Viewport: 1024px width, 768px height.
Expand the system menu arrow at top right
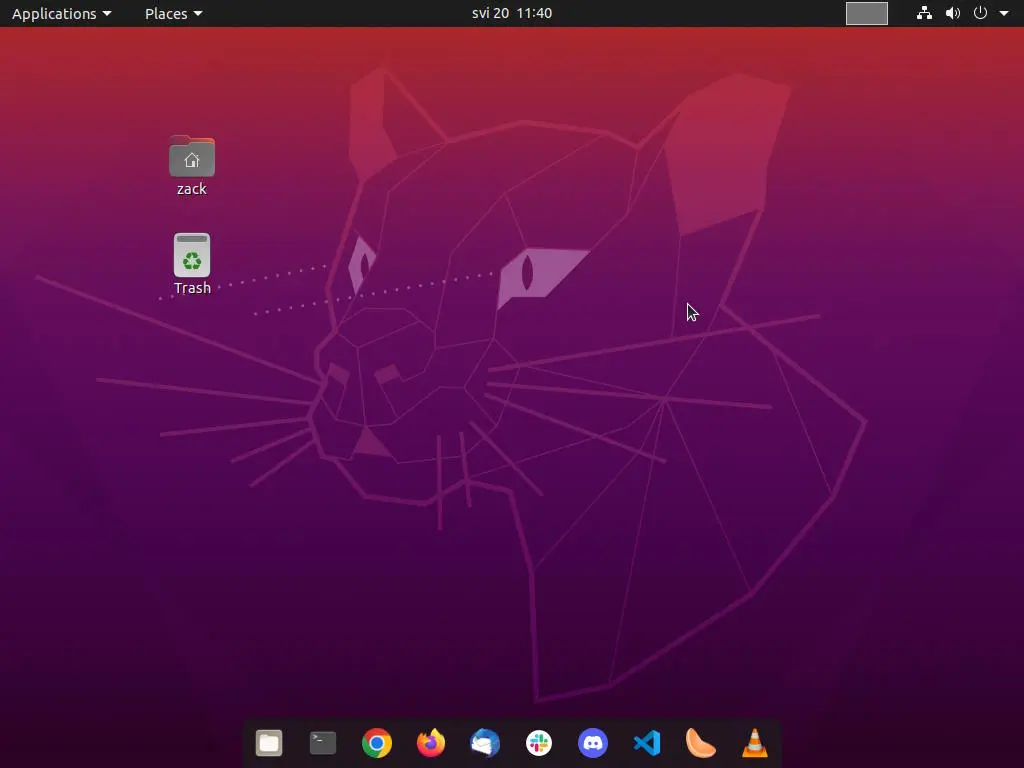point(1004,13)
